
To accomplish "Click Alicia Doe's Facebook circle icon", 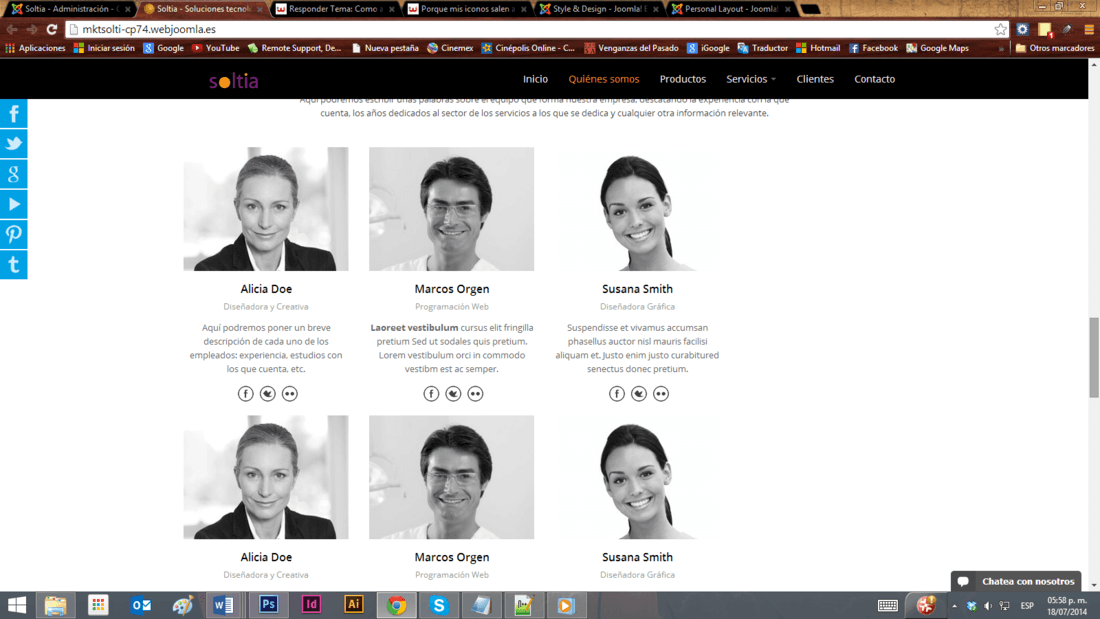I will 246,394.
